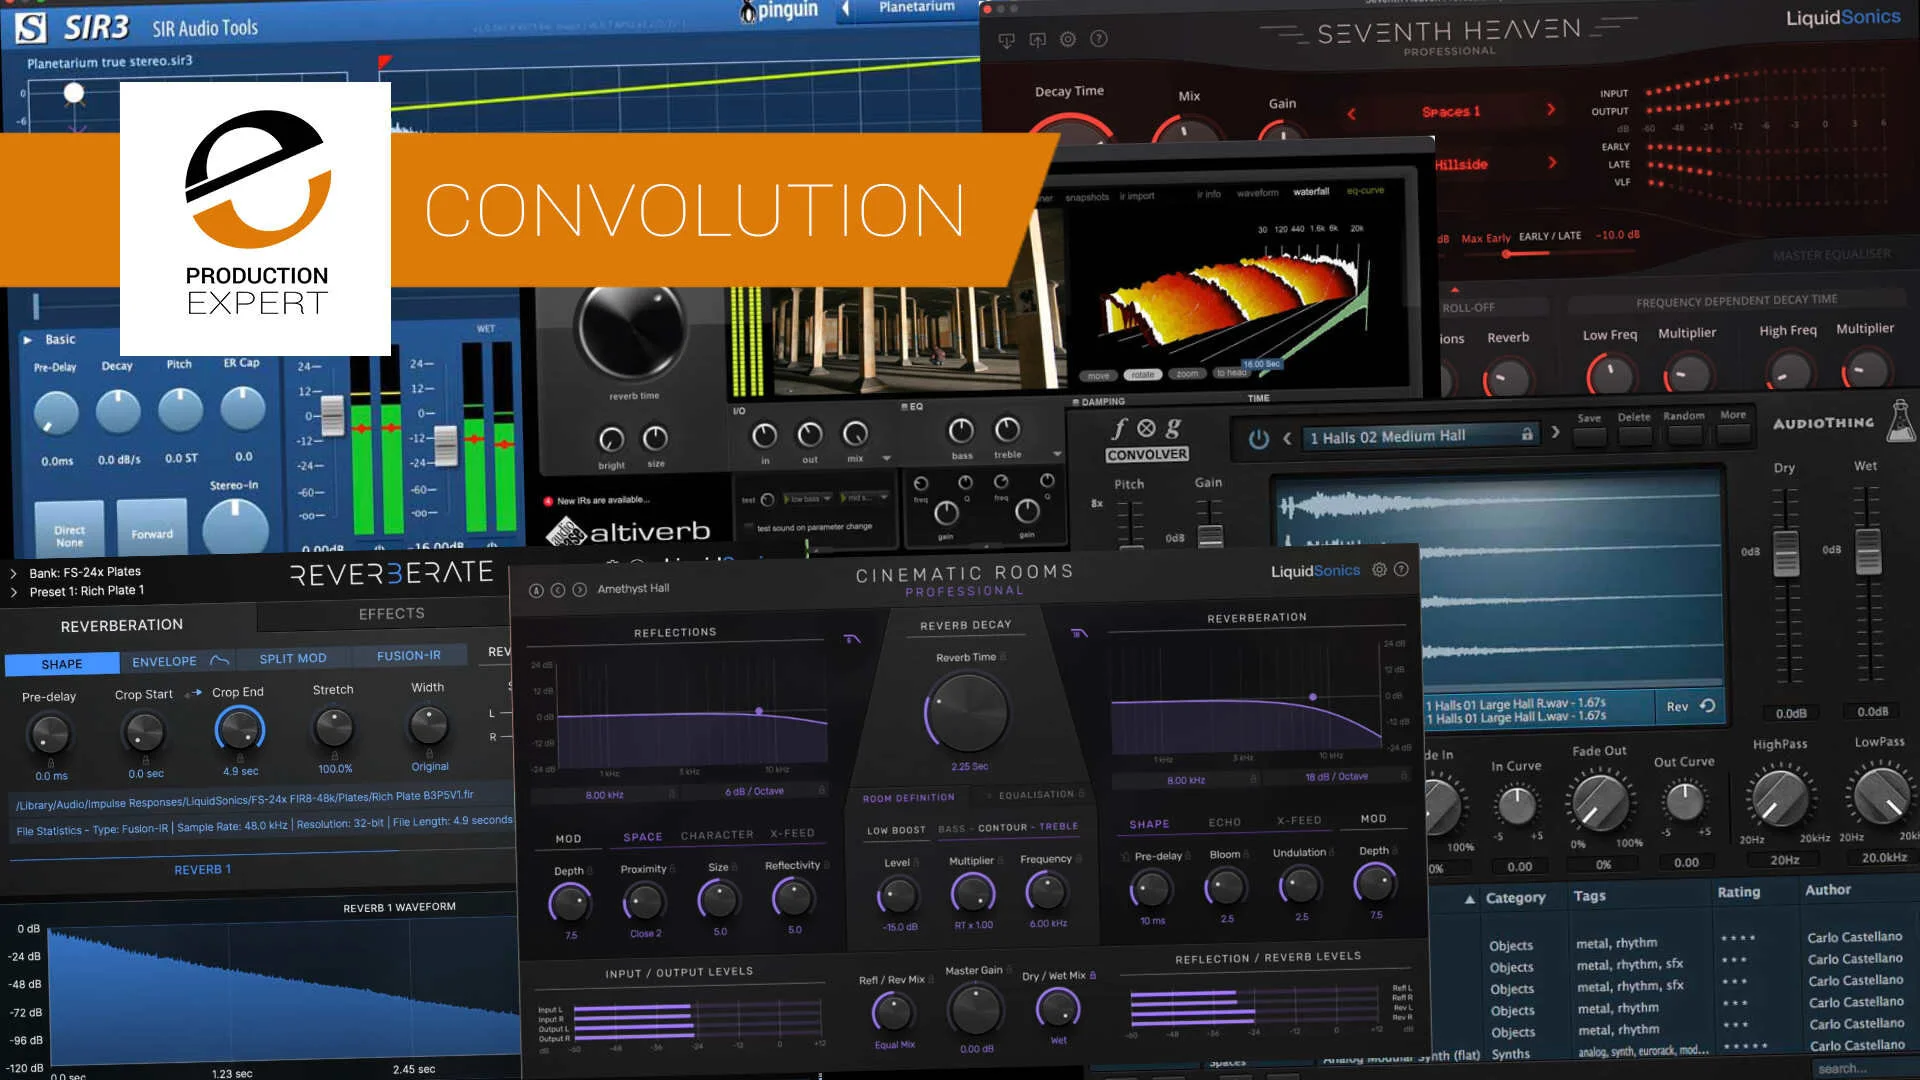
Task: Toggle the Reverberation filter shape icon
Action: tap(1080, 633)
